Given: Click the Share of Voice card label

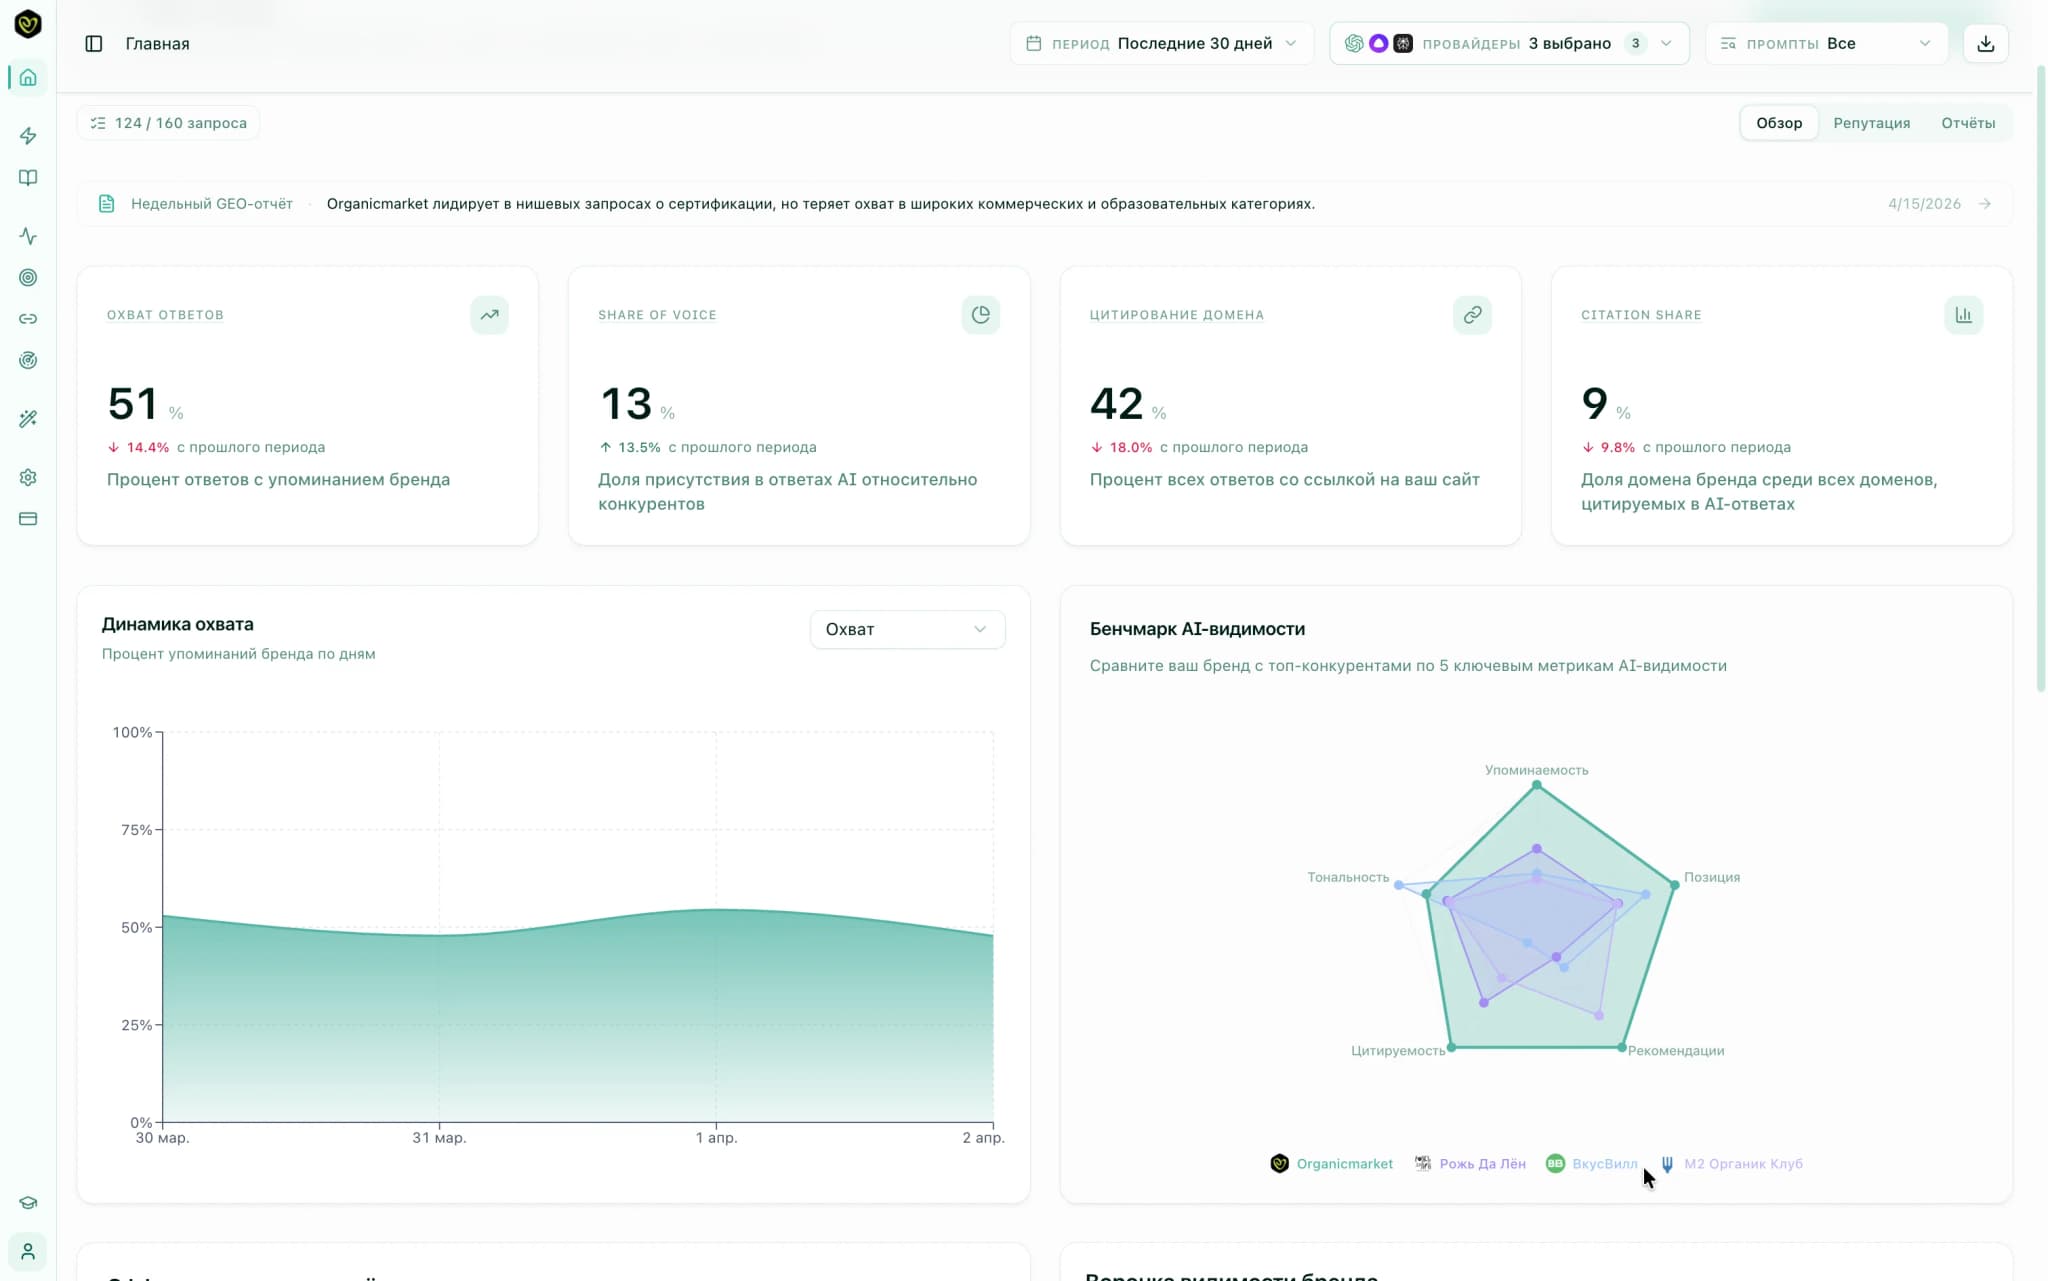Looking at the screenshot, I should (x=657, y=315).
